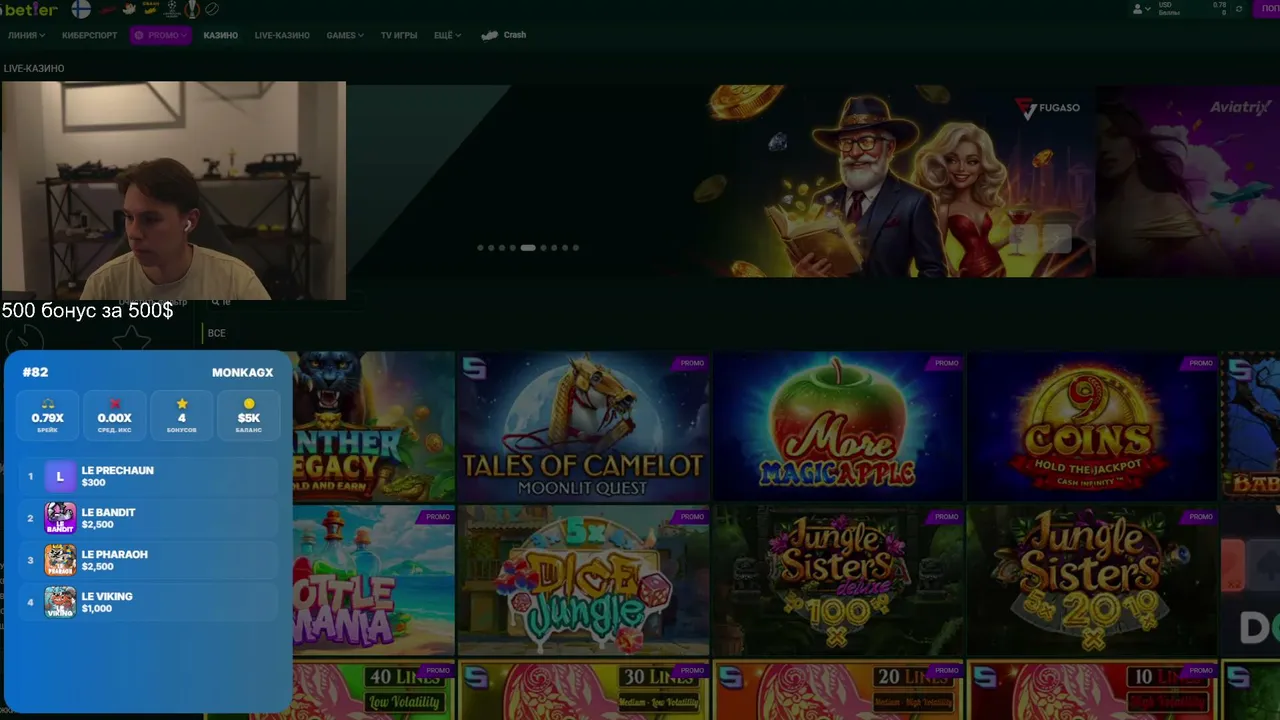Open the 10 Lines slot tile
The height and width of the screenshot is (720, 1280).
click(1092, 690)
